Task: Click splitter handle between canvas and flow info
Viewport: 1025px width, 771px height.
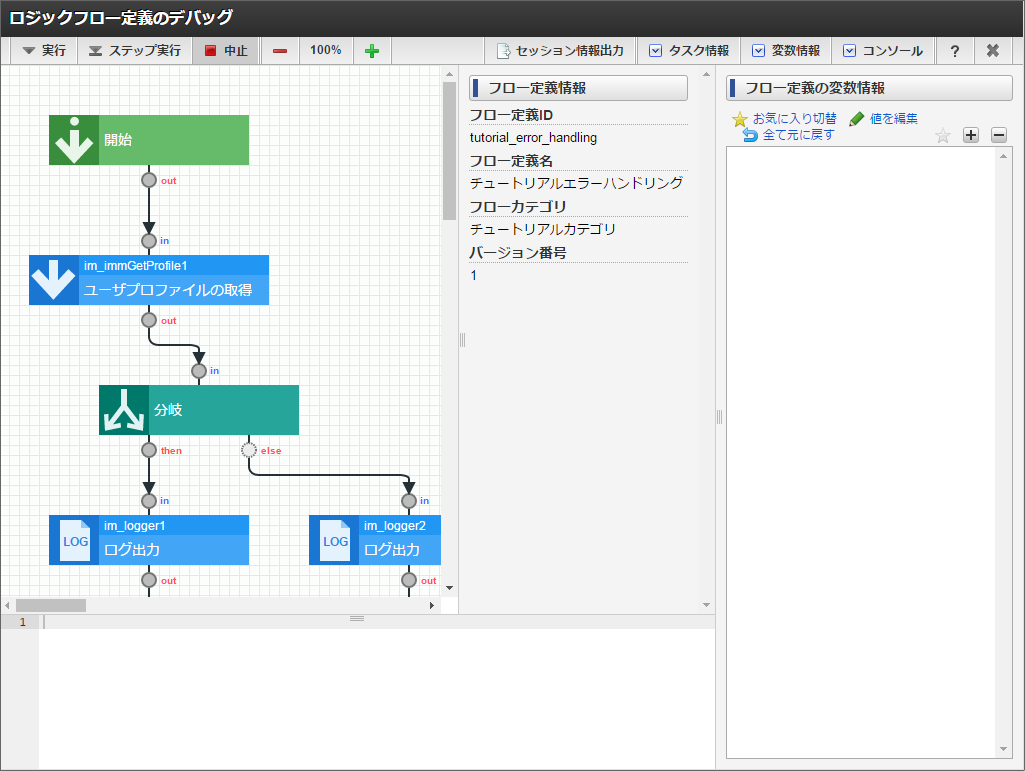Action: pyautogui.click(x=462, y=339)
